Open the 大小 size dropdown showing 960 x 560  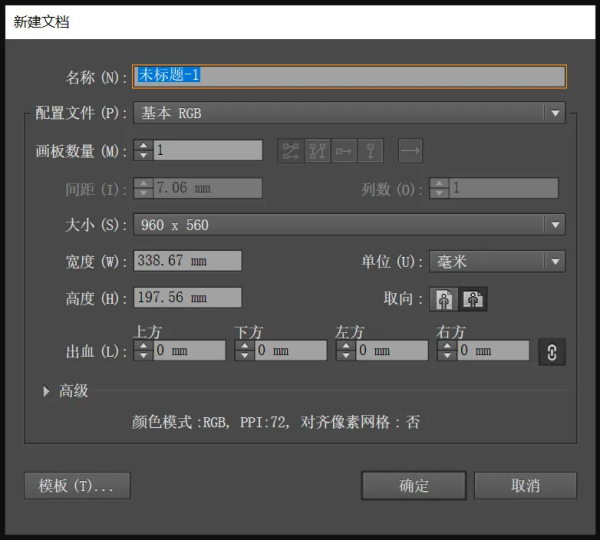(x=349, y=225)
